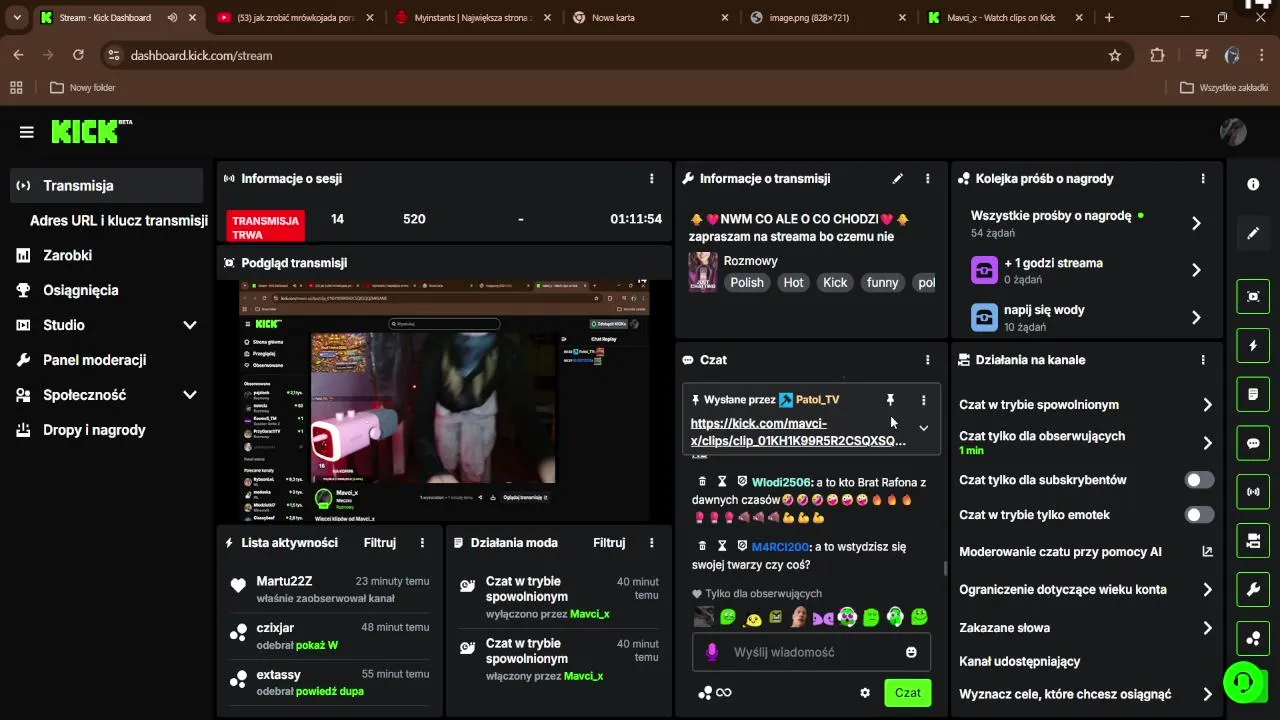The width and height of the screenshot is (1280, 720).
Task: Delete Wlodi2506's chat message with the trash icon
Action: 702,481
